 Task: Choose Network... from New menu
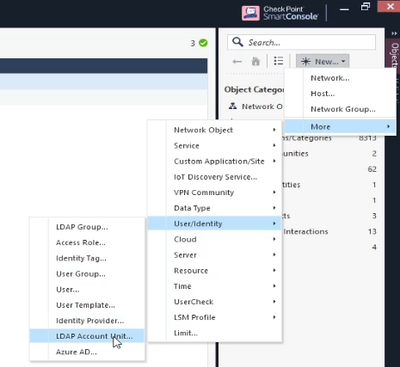(x=340, y=78)
